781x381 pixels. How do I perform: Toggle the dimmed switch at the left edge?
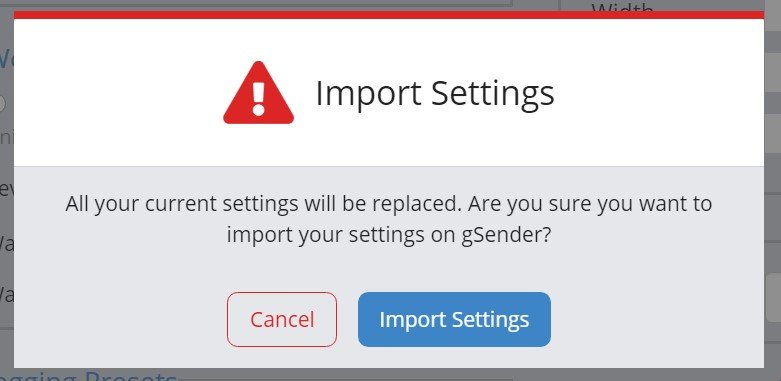2,104
